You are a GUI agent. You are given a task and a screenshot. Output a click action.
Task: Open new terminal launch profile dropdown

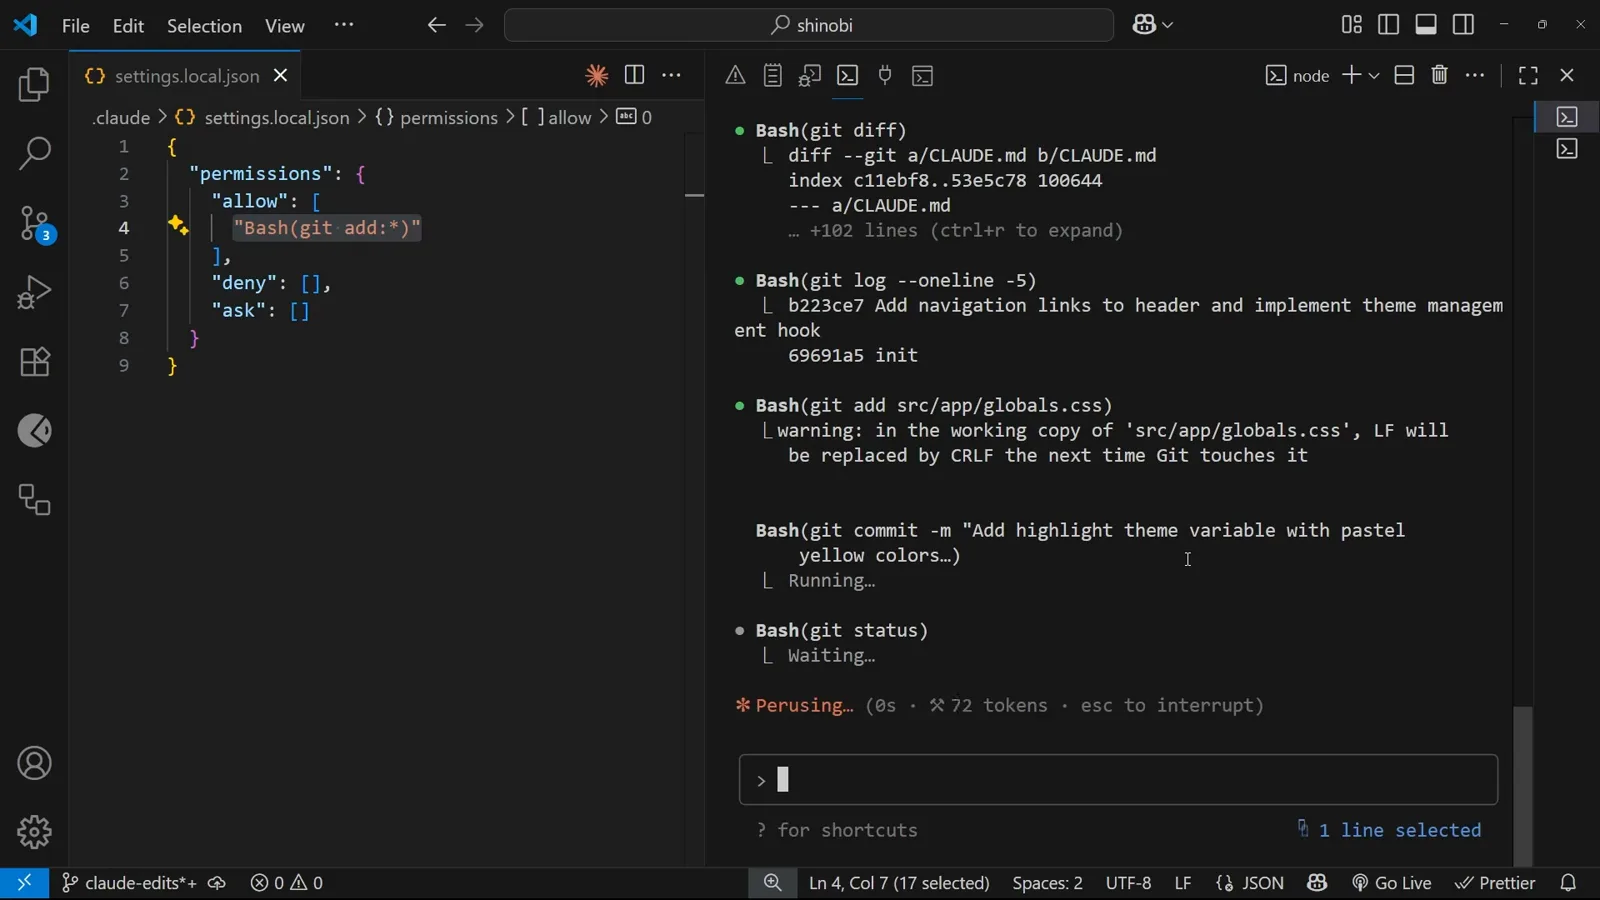click(1374, 76)
